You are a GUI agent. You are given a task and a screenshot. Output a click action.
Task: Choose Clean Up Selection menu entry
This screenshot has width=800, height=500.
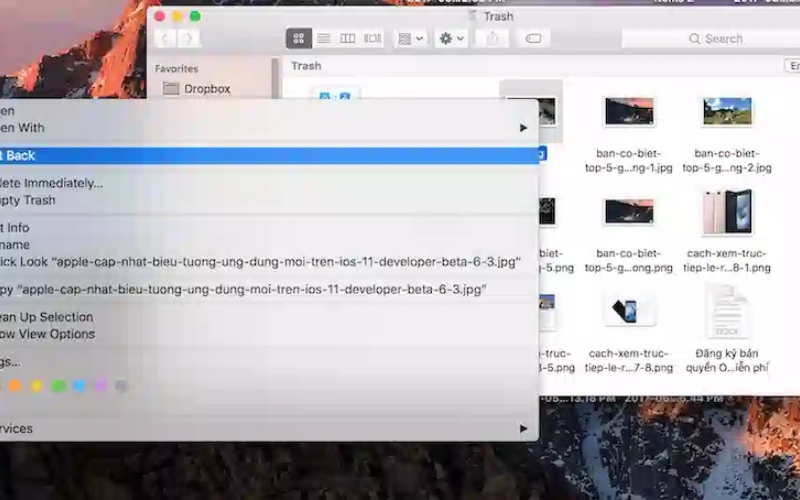(269, 317)
